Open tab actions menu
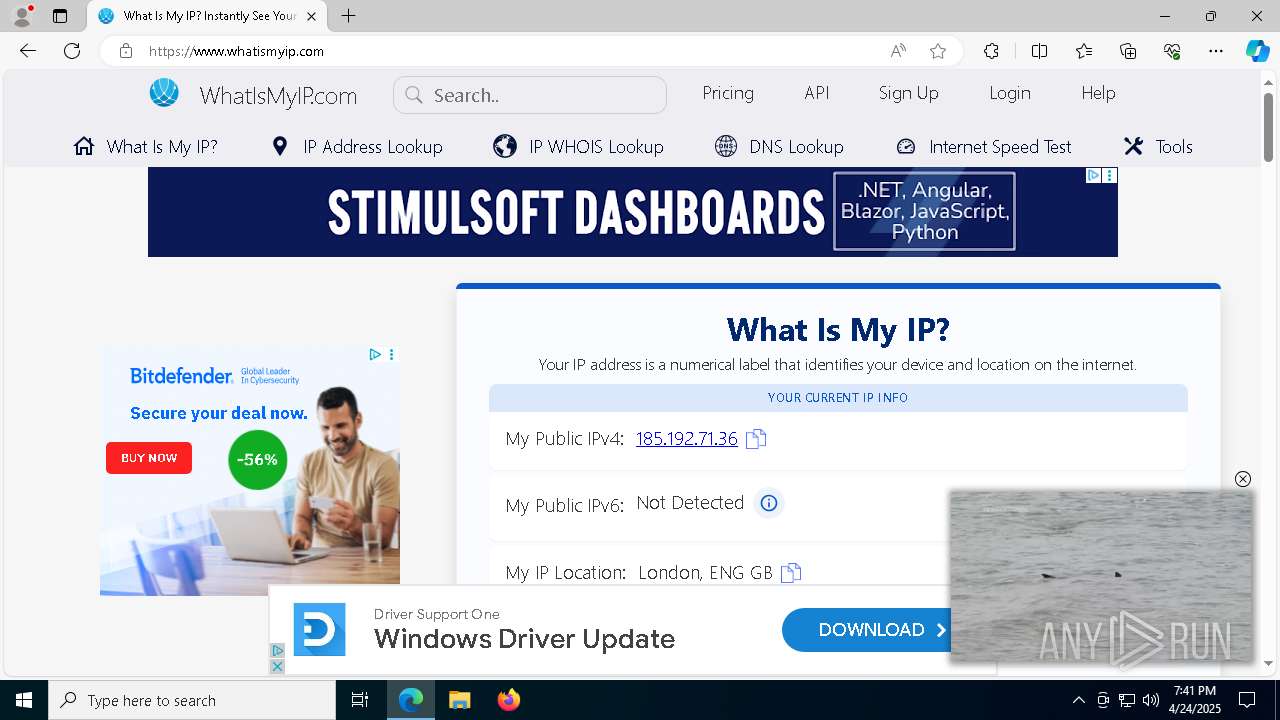This screenshot has height=720, width=1280. 60,16
